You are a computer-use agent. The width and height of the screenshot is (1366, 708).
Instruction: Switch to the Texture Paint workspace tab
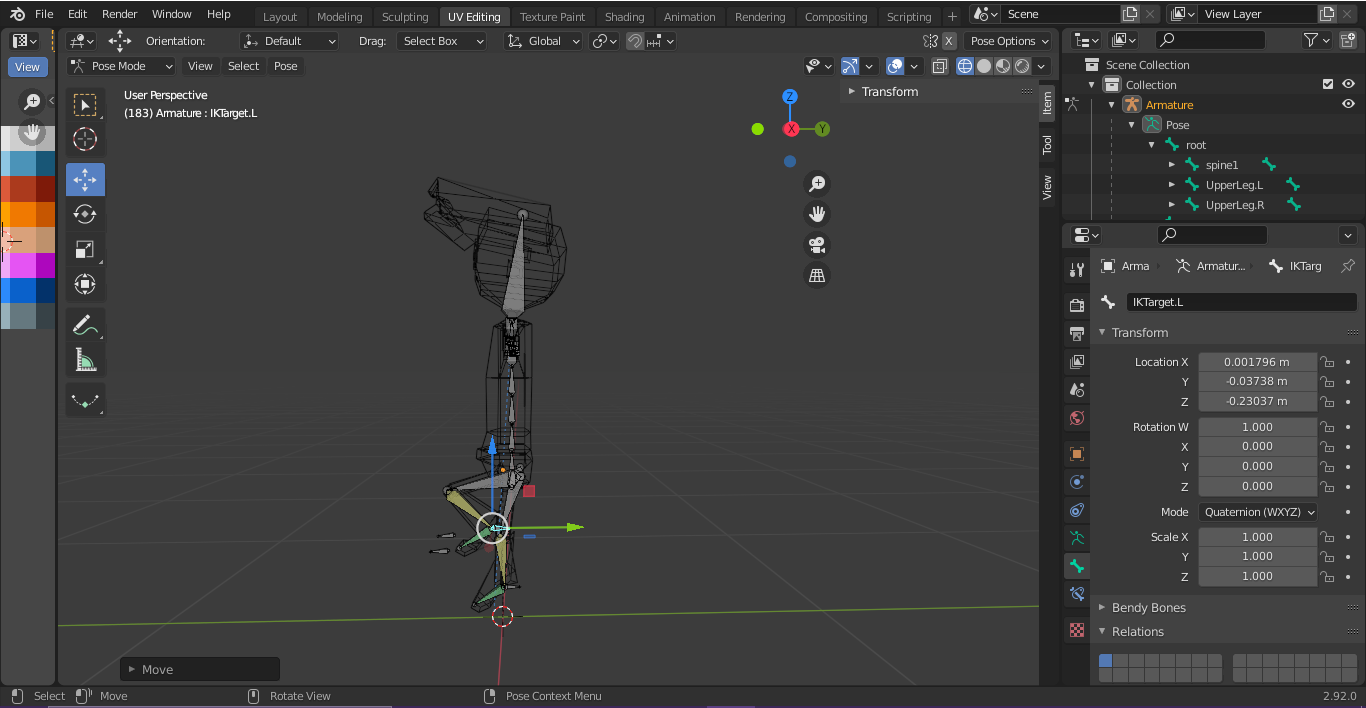tap(552, 17)
